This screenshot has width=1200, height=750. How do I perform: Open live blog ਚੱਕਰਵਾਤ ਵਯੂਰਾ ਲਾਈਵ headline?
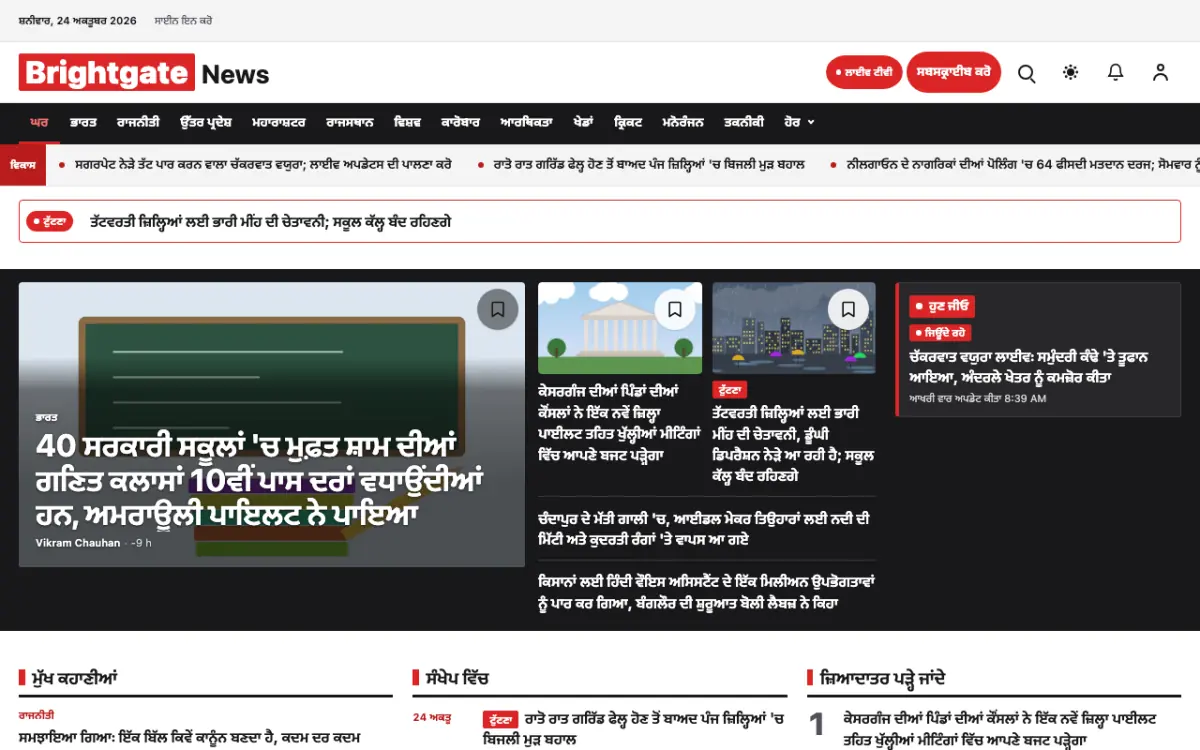coord(1029,366)
